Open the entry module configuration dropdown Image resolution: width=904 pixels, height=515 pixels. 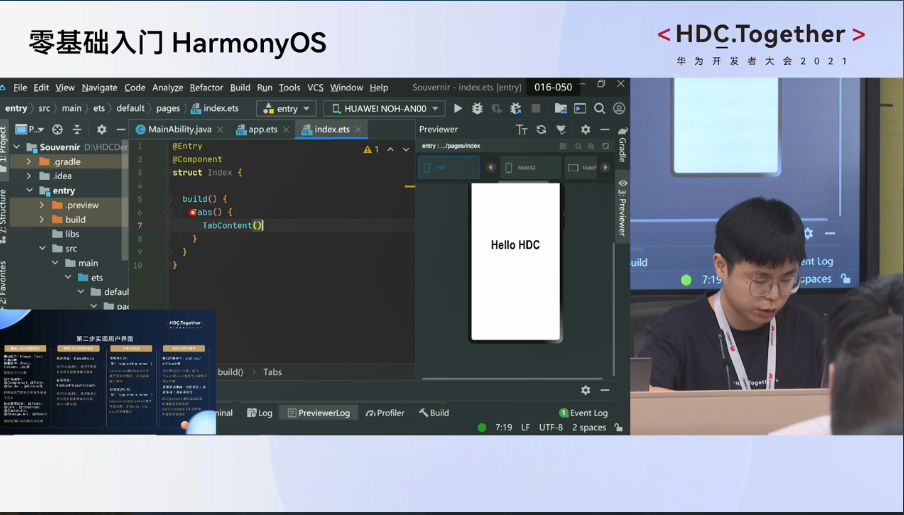[286, 108]
